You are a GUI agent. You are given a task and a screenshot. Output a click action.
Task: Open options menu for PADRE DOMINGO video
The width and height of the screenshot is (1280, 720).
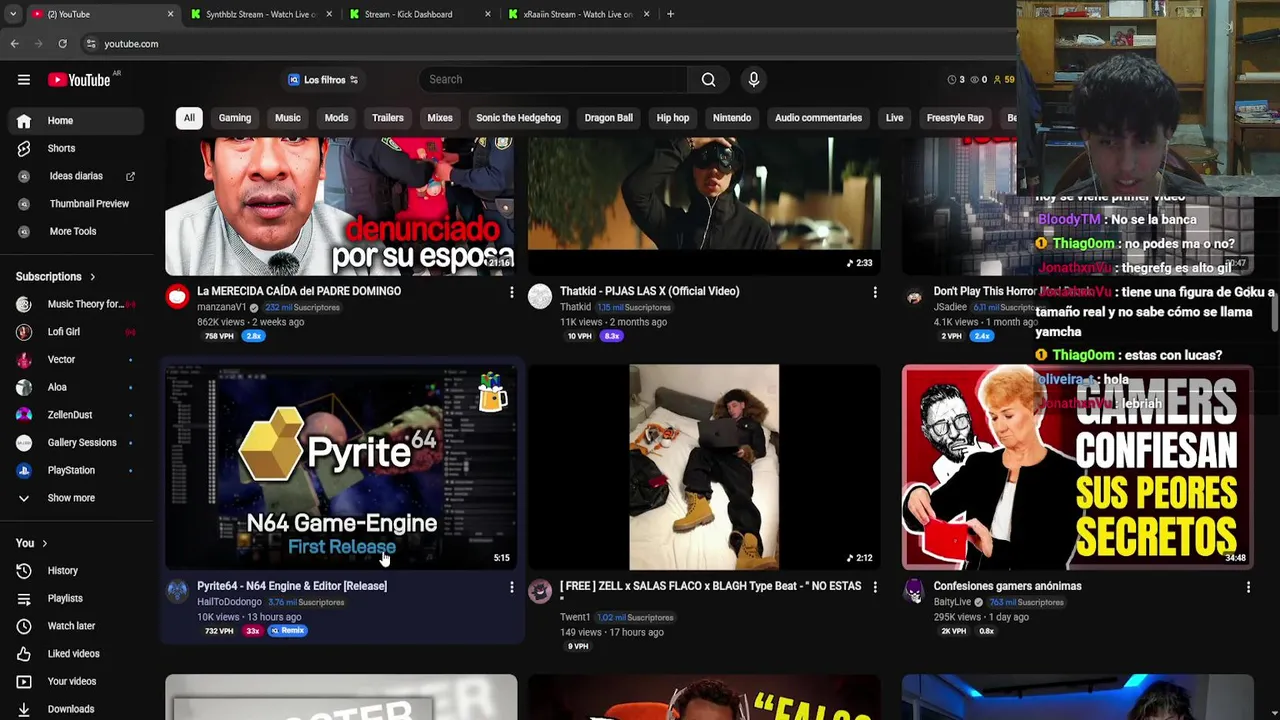pos(511,293)
